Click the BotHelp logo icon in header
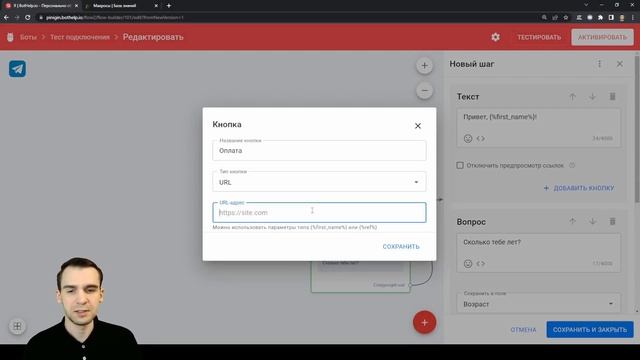Screen dimensions: 640x360 [x=10, y=37]
